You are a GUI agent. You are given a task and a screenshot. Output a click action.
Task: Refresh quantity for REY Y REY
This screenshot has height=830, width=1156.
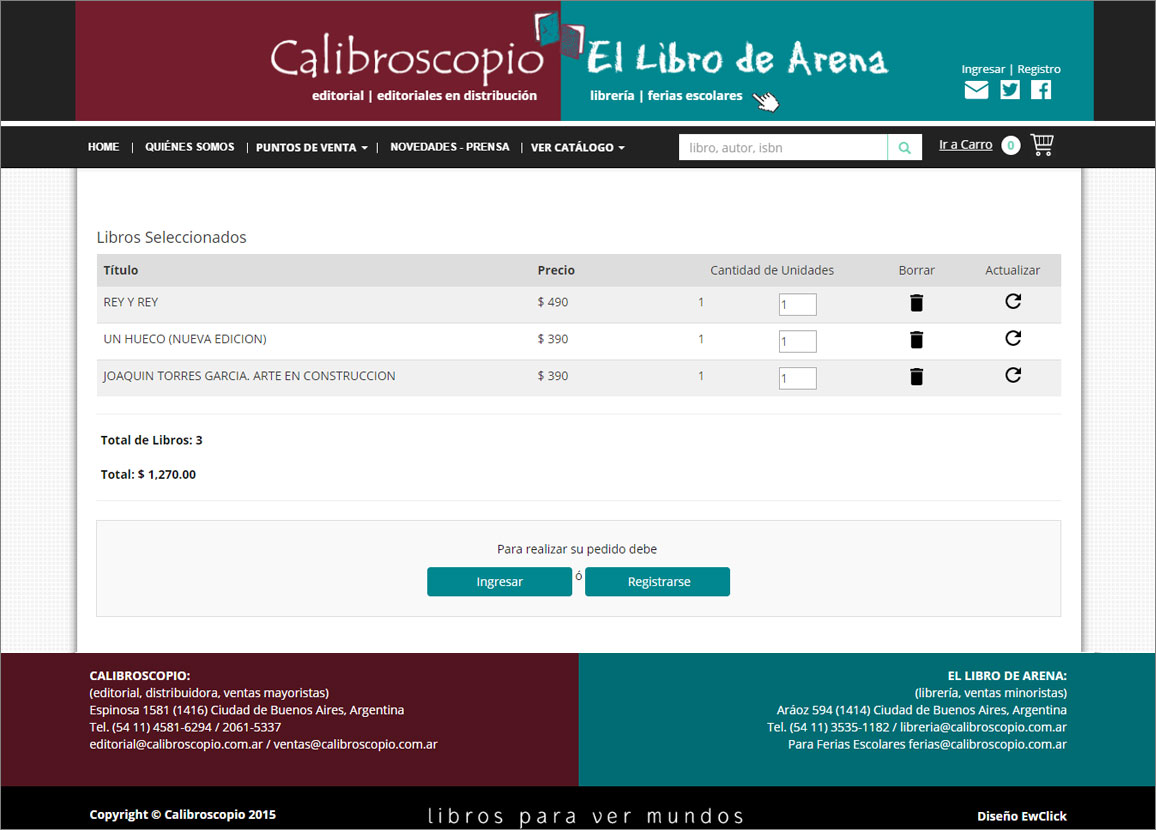[x=1012, y=301]
